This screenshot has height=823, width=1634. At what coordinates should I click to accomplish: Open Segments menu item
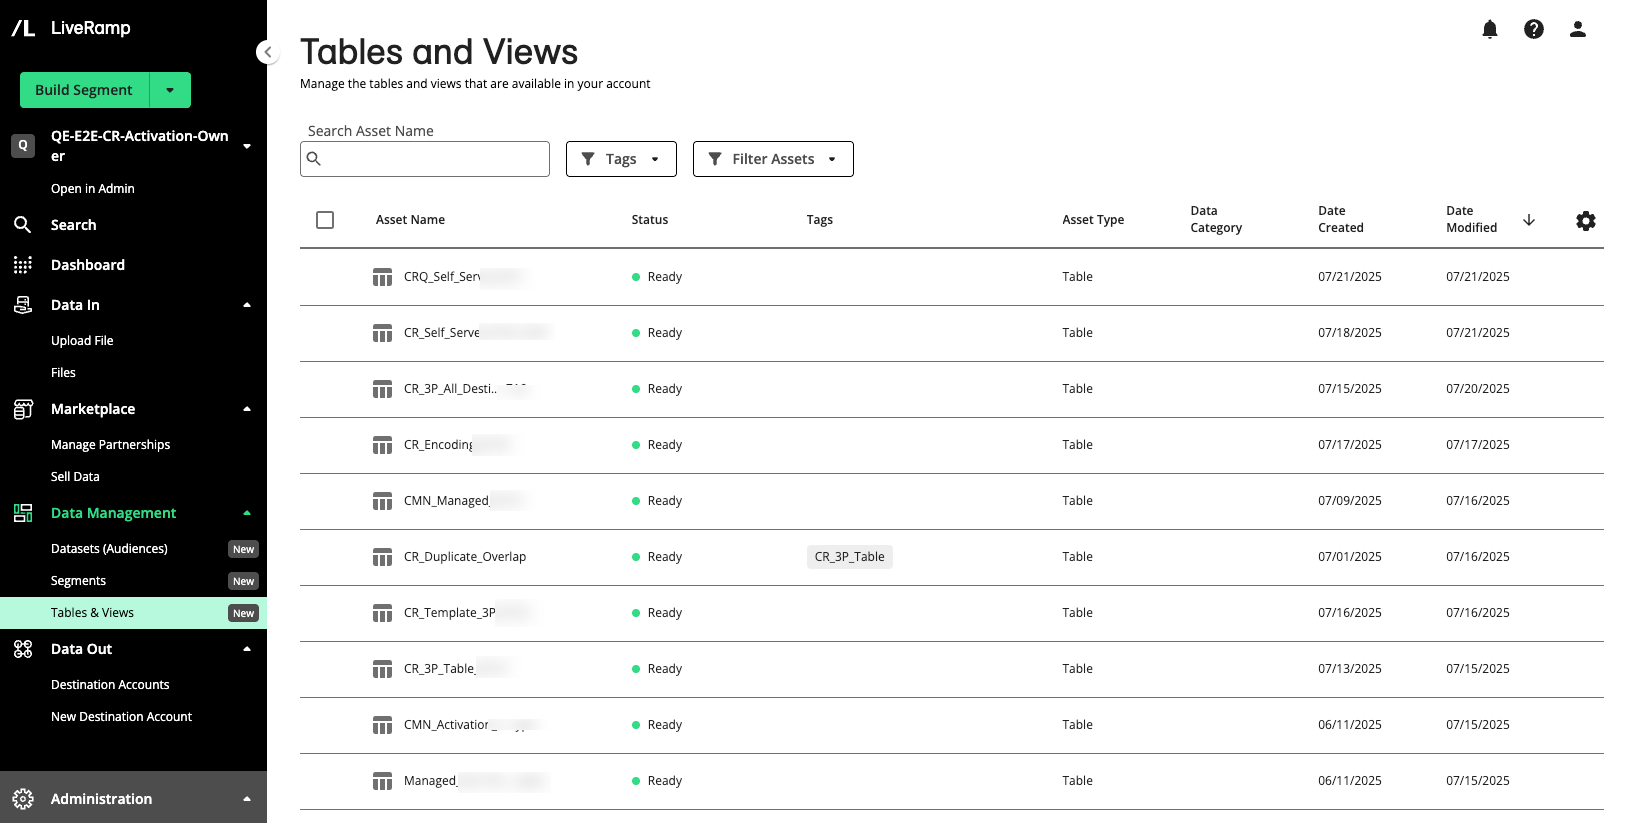[x=78, y=581]
